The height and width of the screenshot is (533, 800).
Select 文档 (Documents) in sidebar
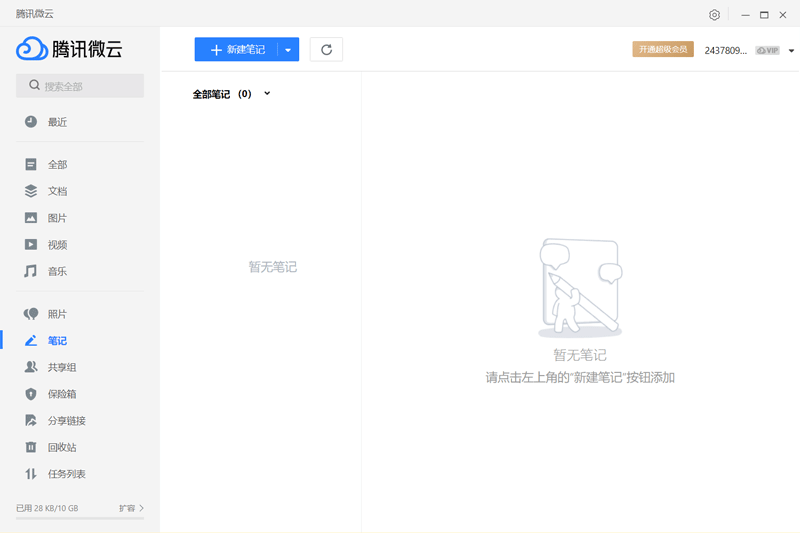[x=57, y=191]
